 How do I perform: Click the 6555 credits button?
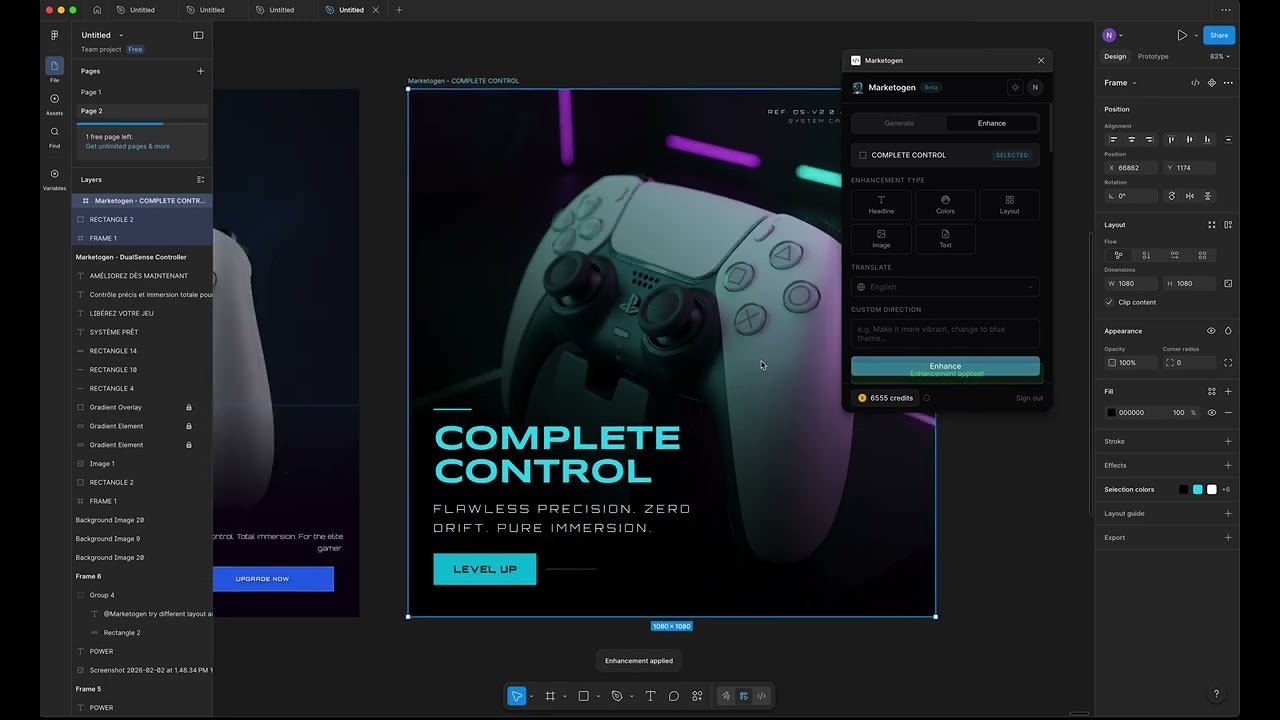[x=885, y=398]
